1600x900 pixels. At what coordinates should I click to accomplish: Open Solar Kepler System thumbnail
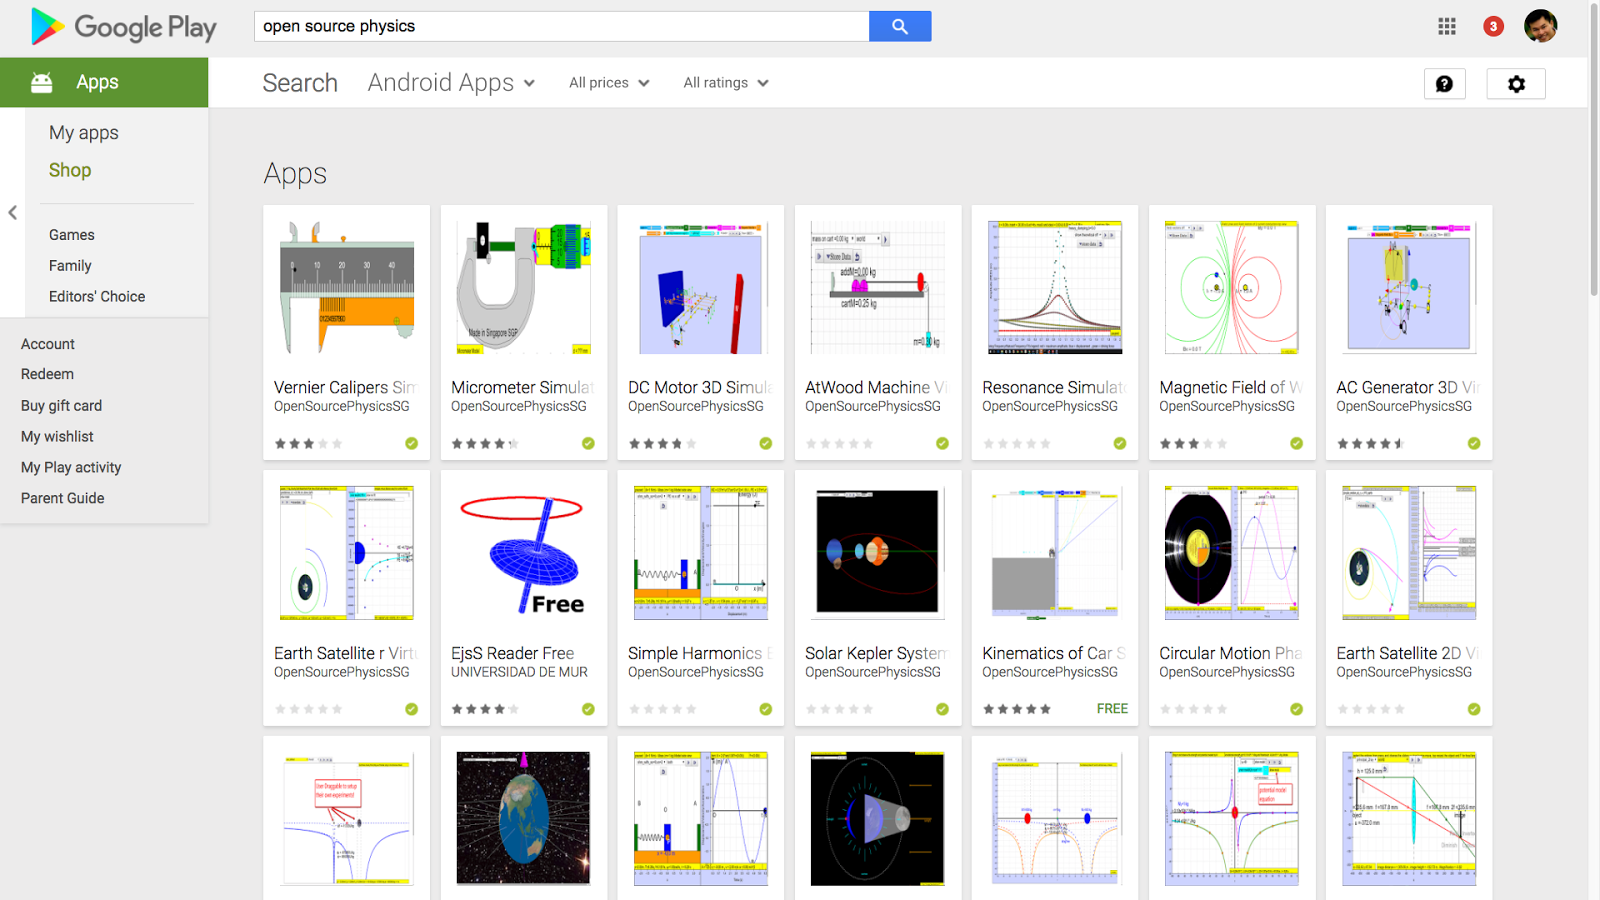pyautogui.click(x=878, y=553)
